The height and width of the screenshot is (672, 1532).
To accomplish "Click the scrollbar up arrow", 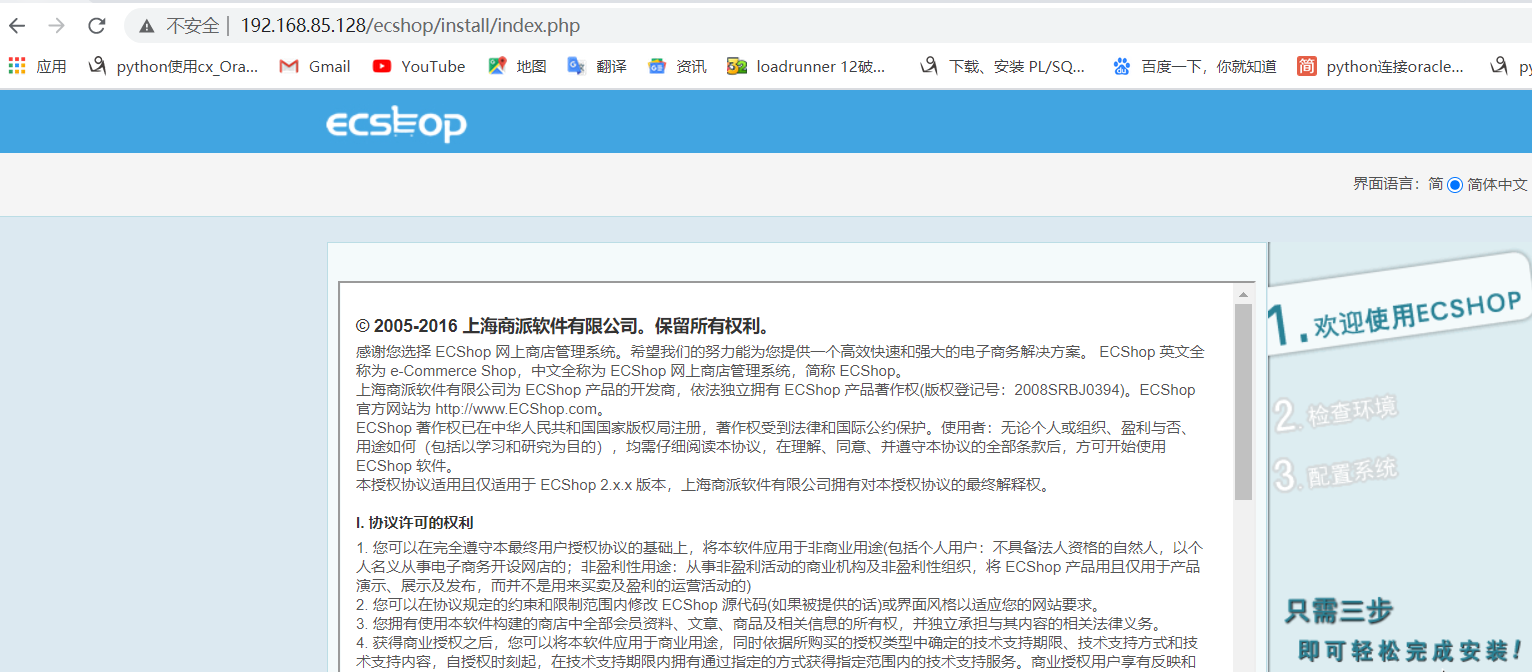I will pyautogui.click(x=1243, y=293).
